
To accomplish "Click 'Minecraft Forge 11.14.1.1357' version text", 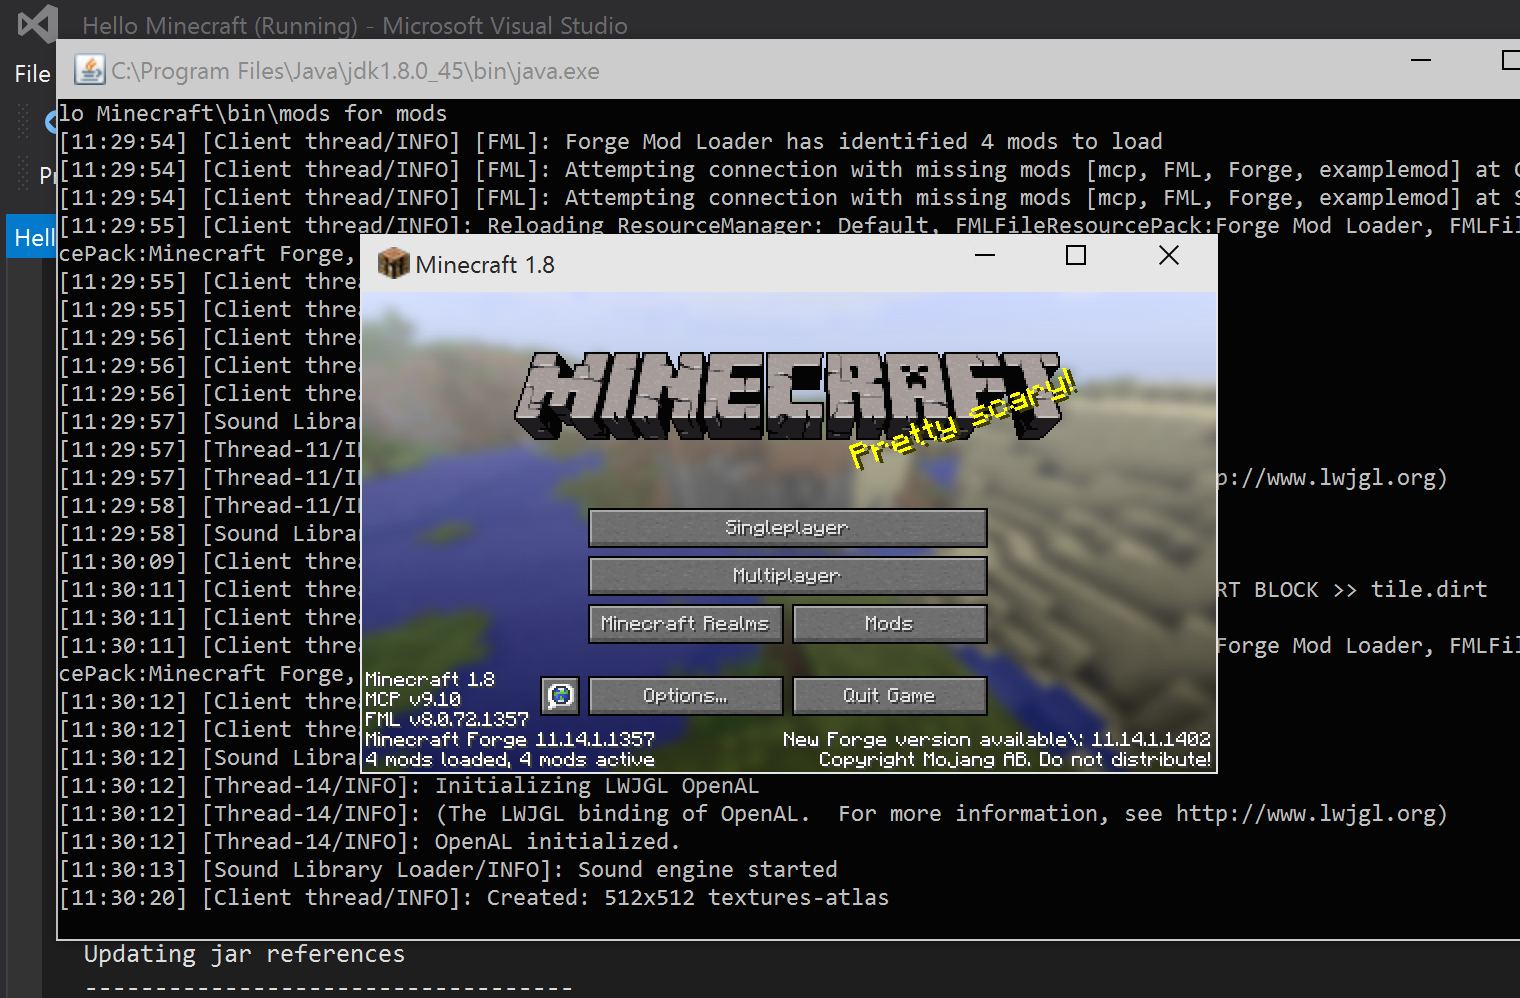I will (x=510, y=739).
